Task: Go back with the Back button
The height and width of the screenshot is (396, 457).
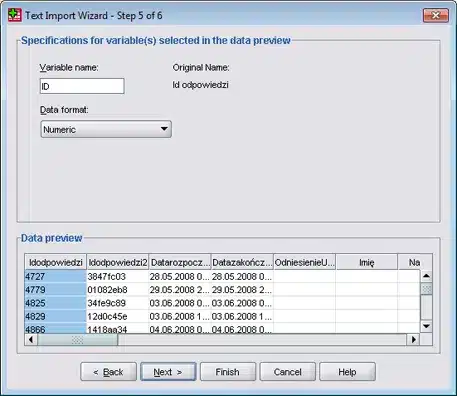Action: coord(109,372)
